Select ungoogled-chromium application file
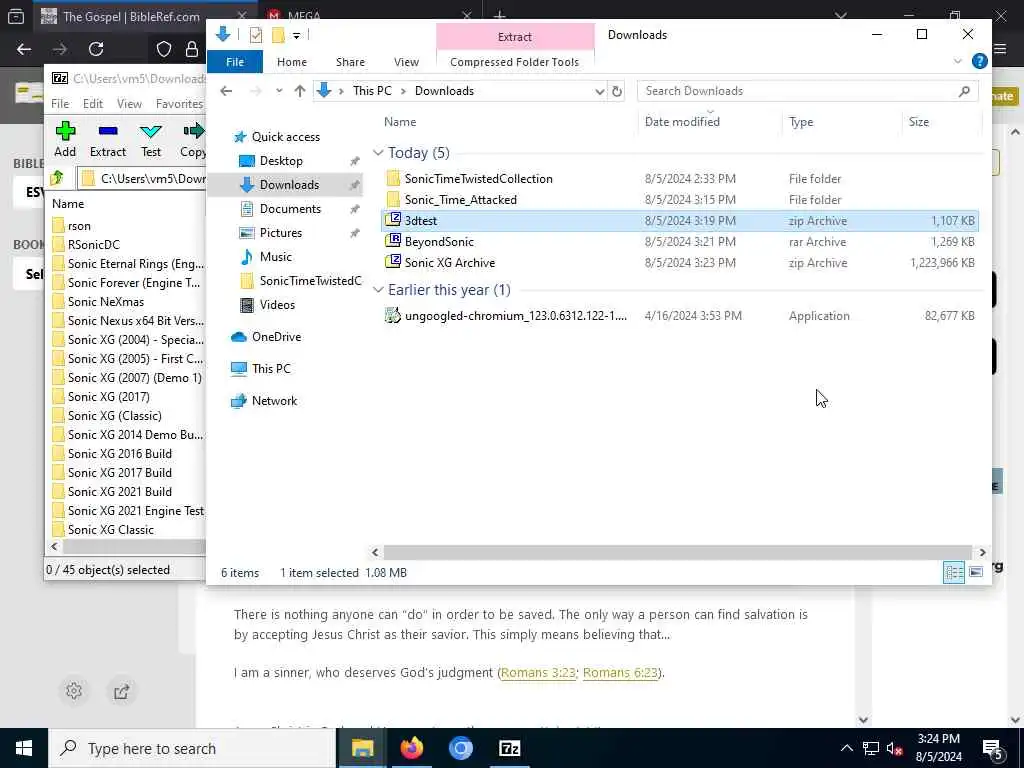This screenshot has height=768, width=1024. point(679,316)
